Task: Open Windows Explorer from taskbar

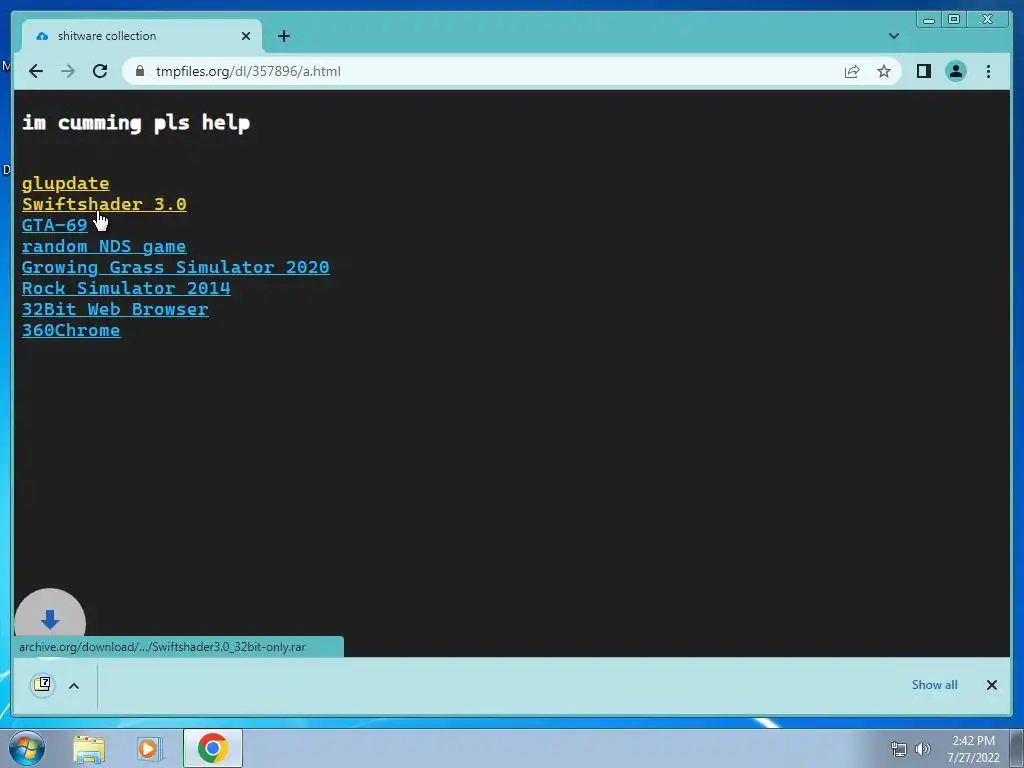Action: [89, 748]
